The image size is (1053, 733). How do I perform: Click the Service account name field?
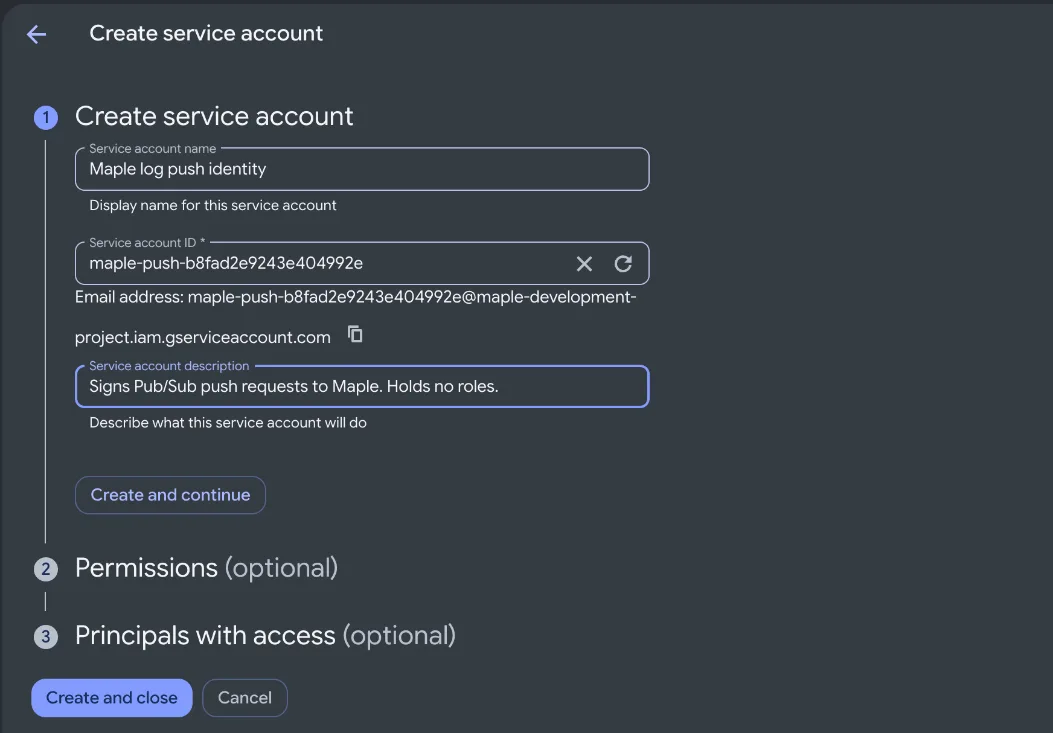tap(362, 169)
